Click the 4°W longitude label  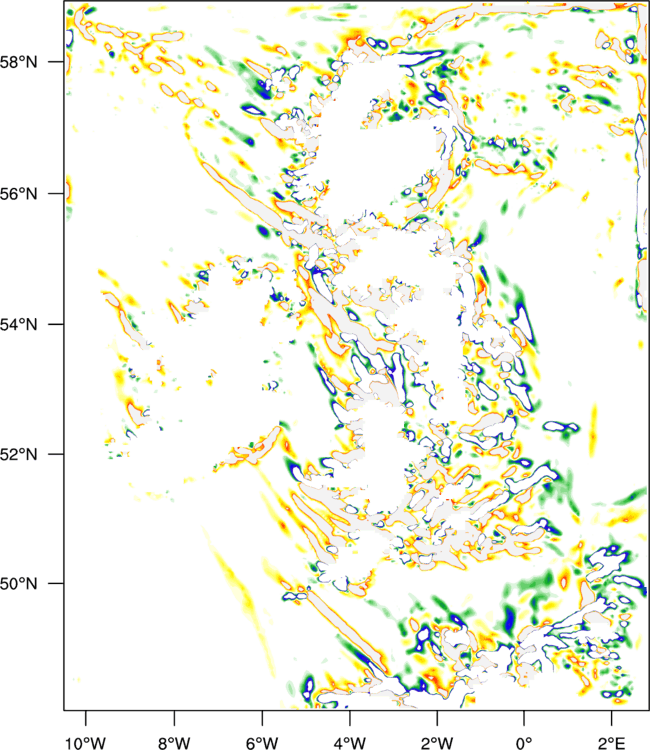pos(350,743)
